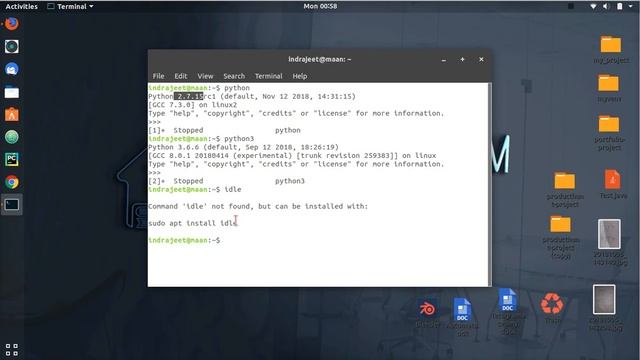The height and width of the screenshot is (360, 640).
Task: Select the Terminal icon in the dock
Action: (x=12, y=204)
